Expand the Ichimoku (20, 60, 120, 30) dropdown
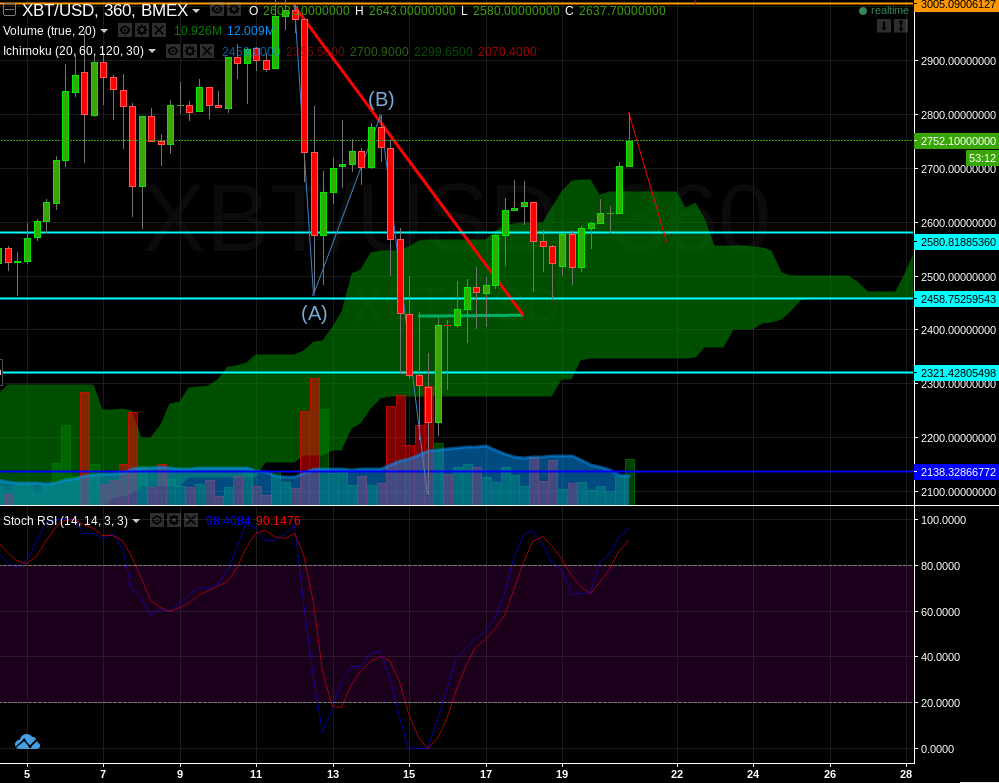This screenshot has width=999, height=783. [152, 52]
